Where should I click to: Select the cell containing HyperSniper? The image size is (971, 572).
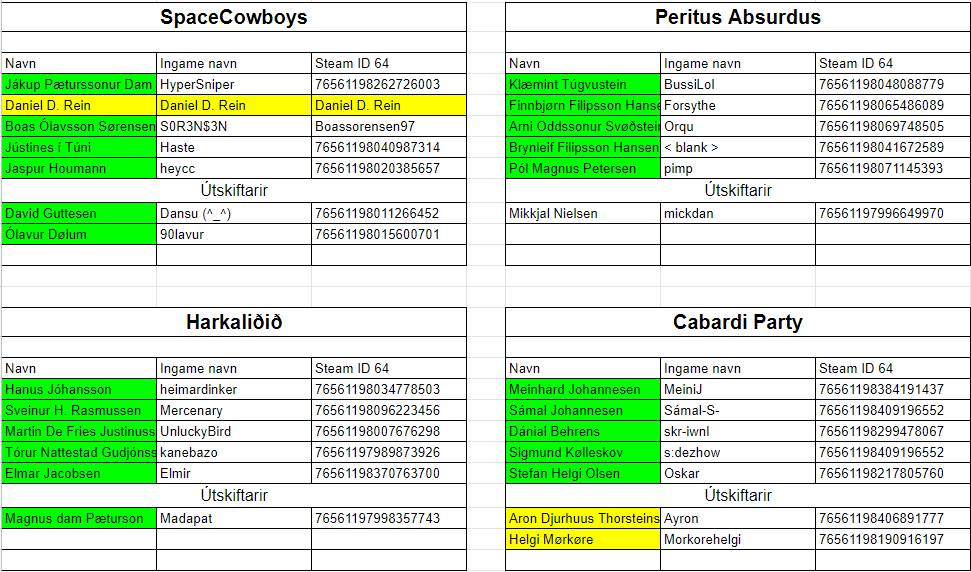coord(234,84)
